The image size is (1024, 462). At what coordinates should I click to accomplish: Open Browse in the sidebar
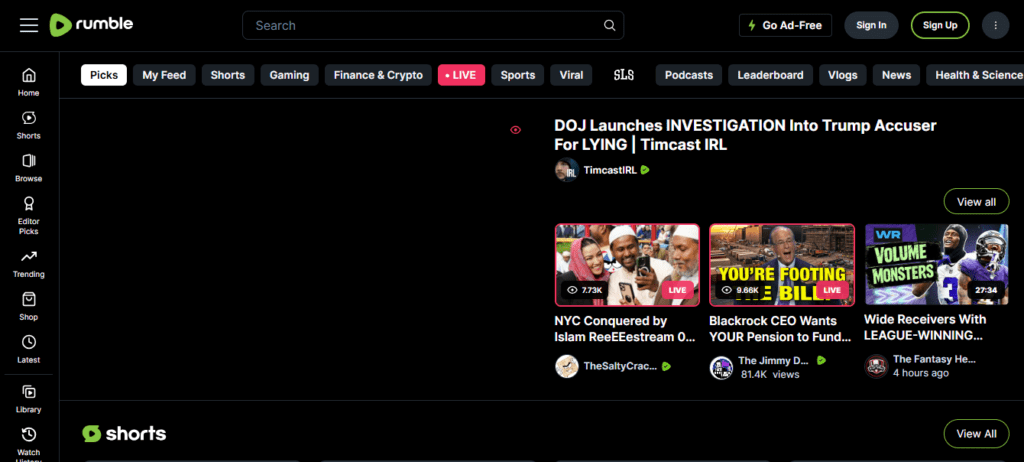(x=29, y=167)
